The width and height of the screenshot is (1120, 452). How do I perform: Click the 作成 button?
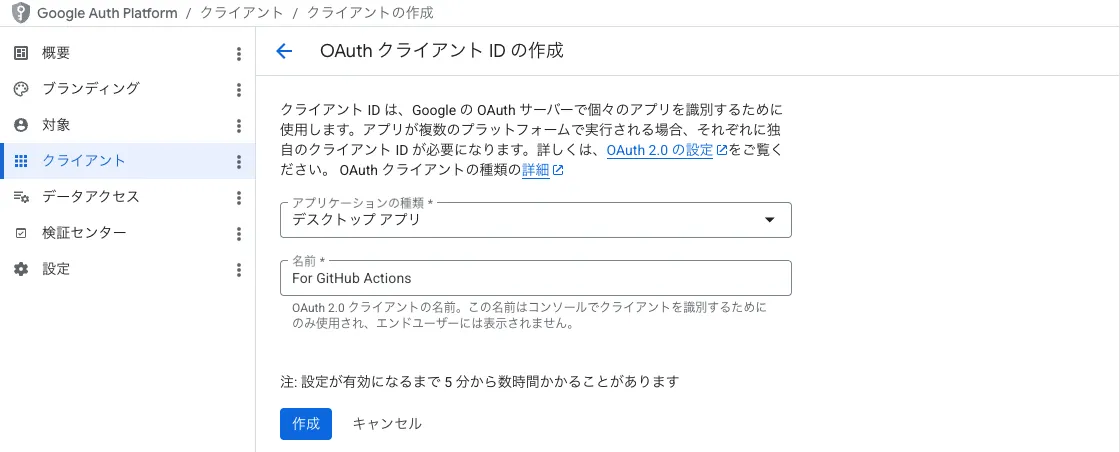coord(306,423)
